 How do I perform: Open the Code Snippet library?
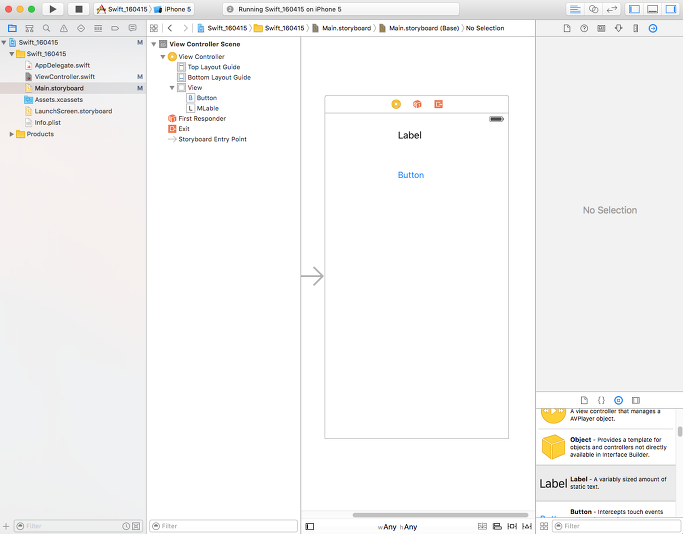(601, 400)
